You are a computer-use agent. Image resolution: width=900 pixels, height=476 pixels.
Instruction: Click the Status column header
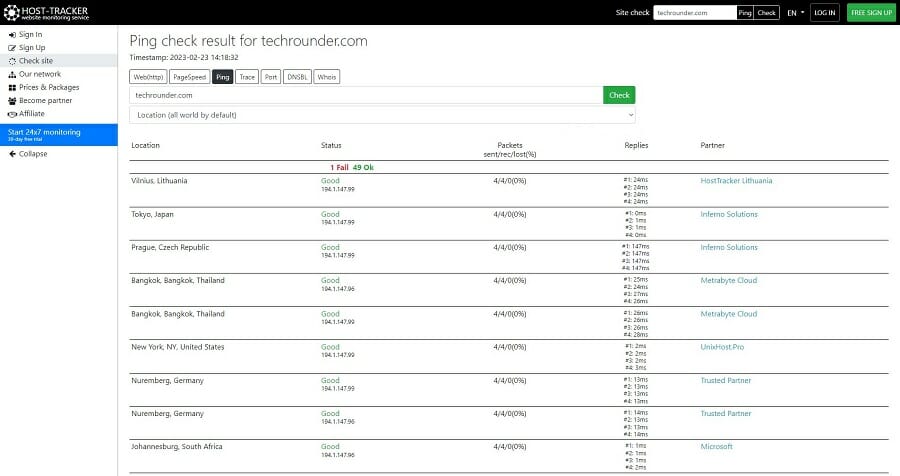click(331, 145)
